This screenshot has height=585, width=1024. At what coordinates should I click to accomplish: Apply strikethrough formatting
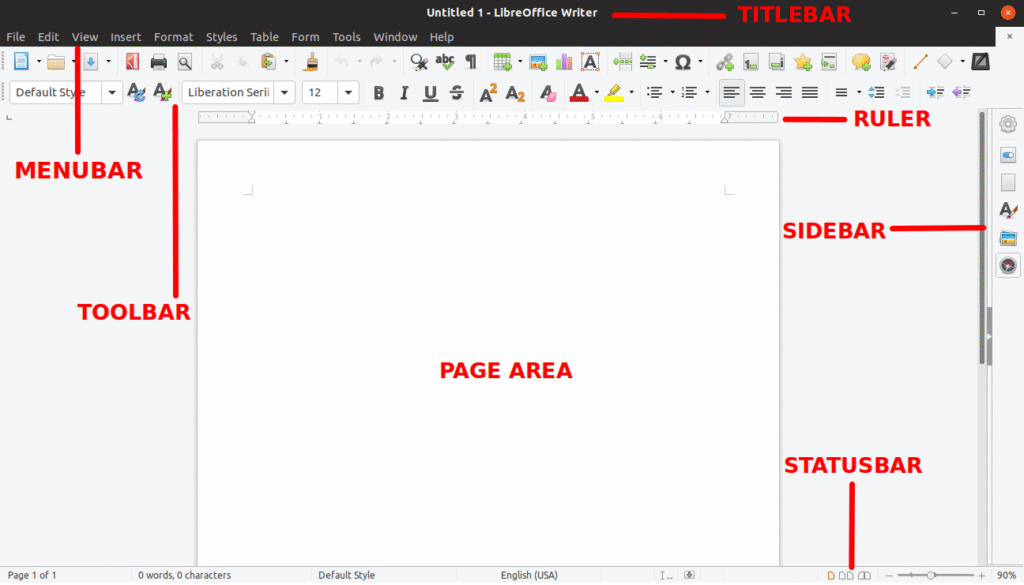(x=456, y=93)
